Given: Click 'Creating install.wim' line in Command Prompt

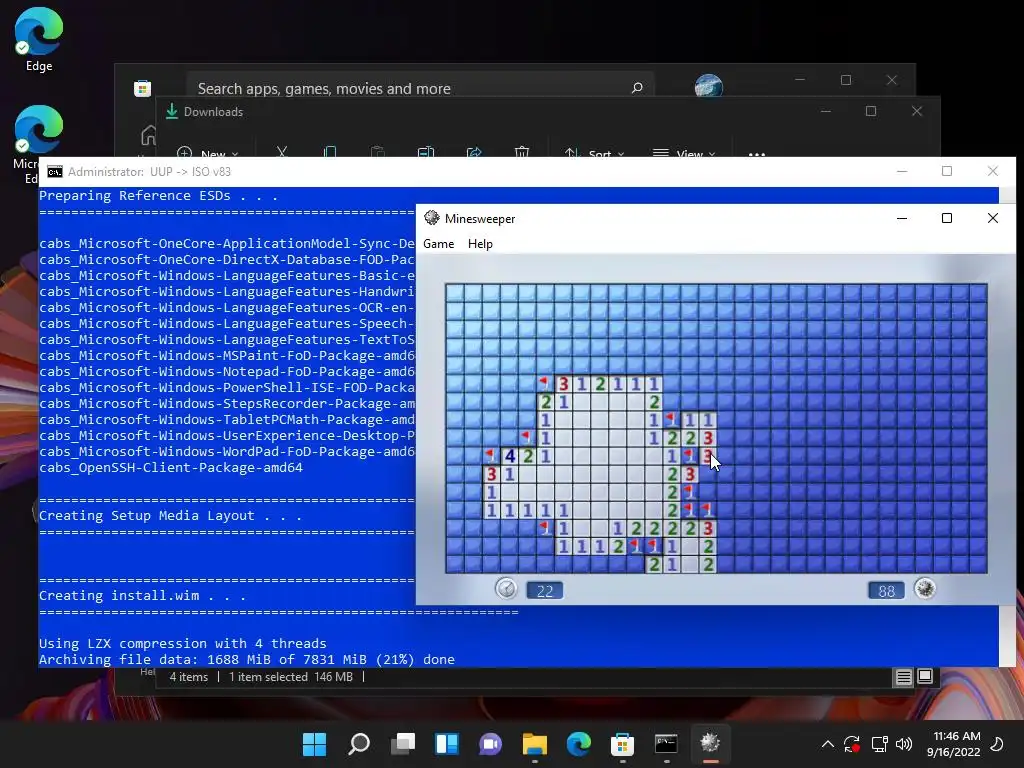Looking at the screenshot, I should click(142, 596).
